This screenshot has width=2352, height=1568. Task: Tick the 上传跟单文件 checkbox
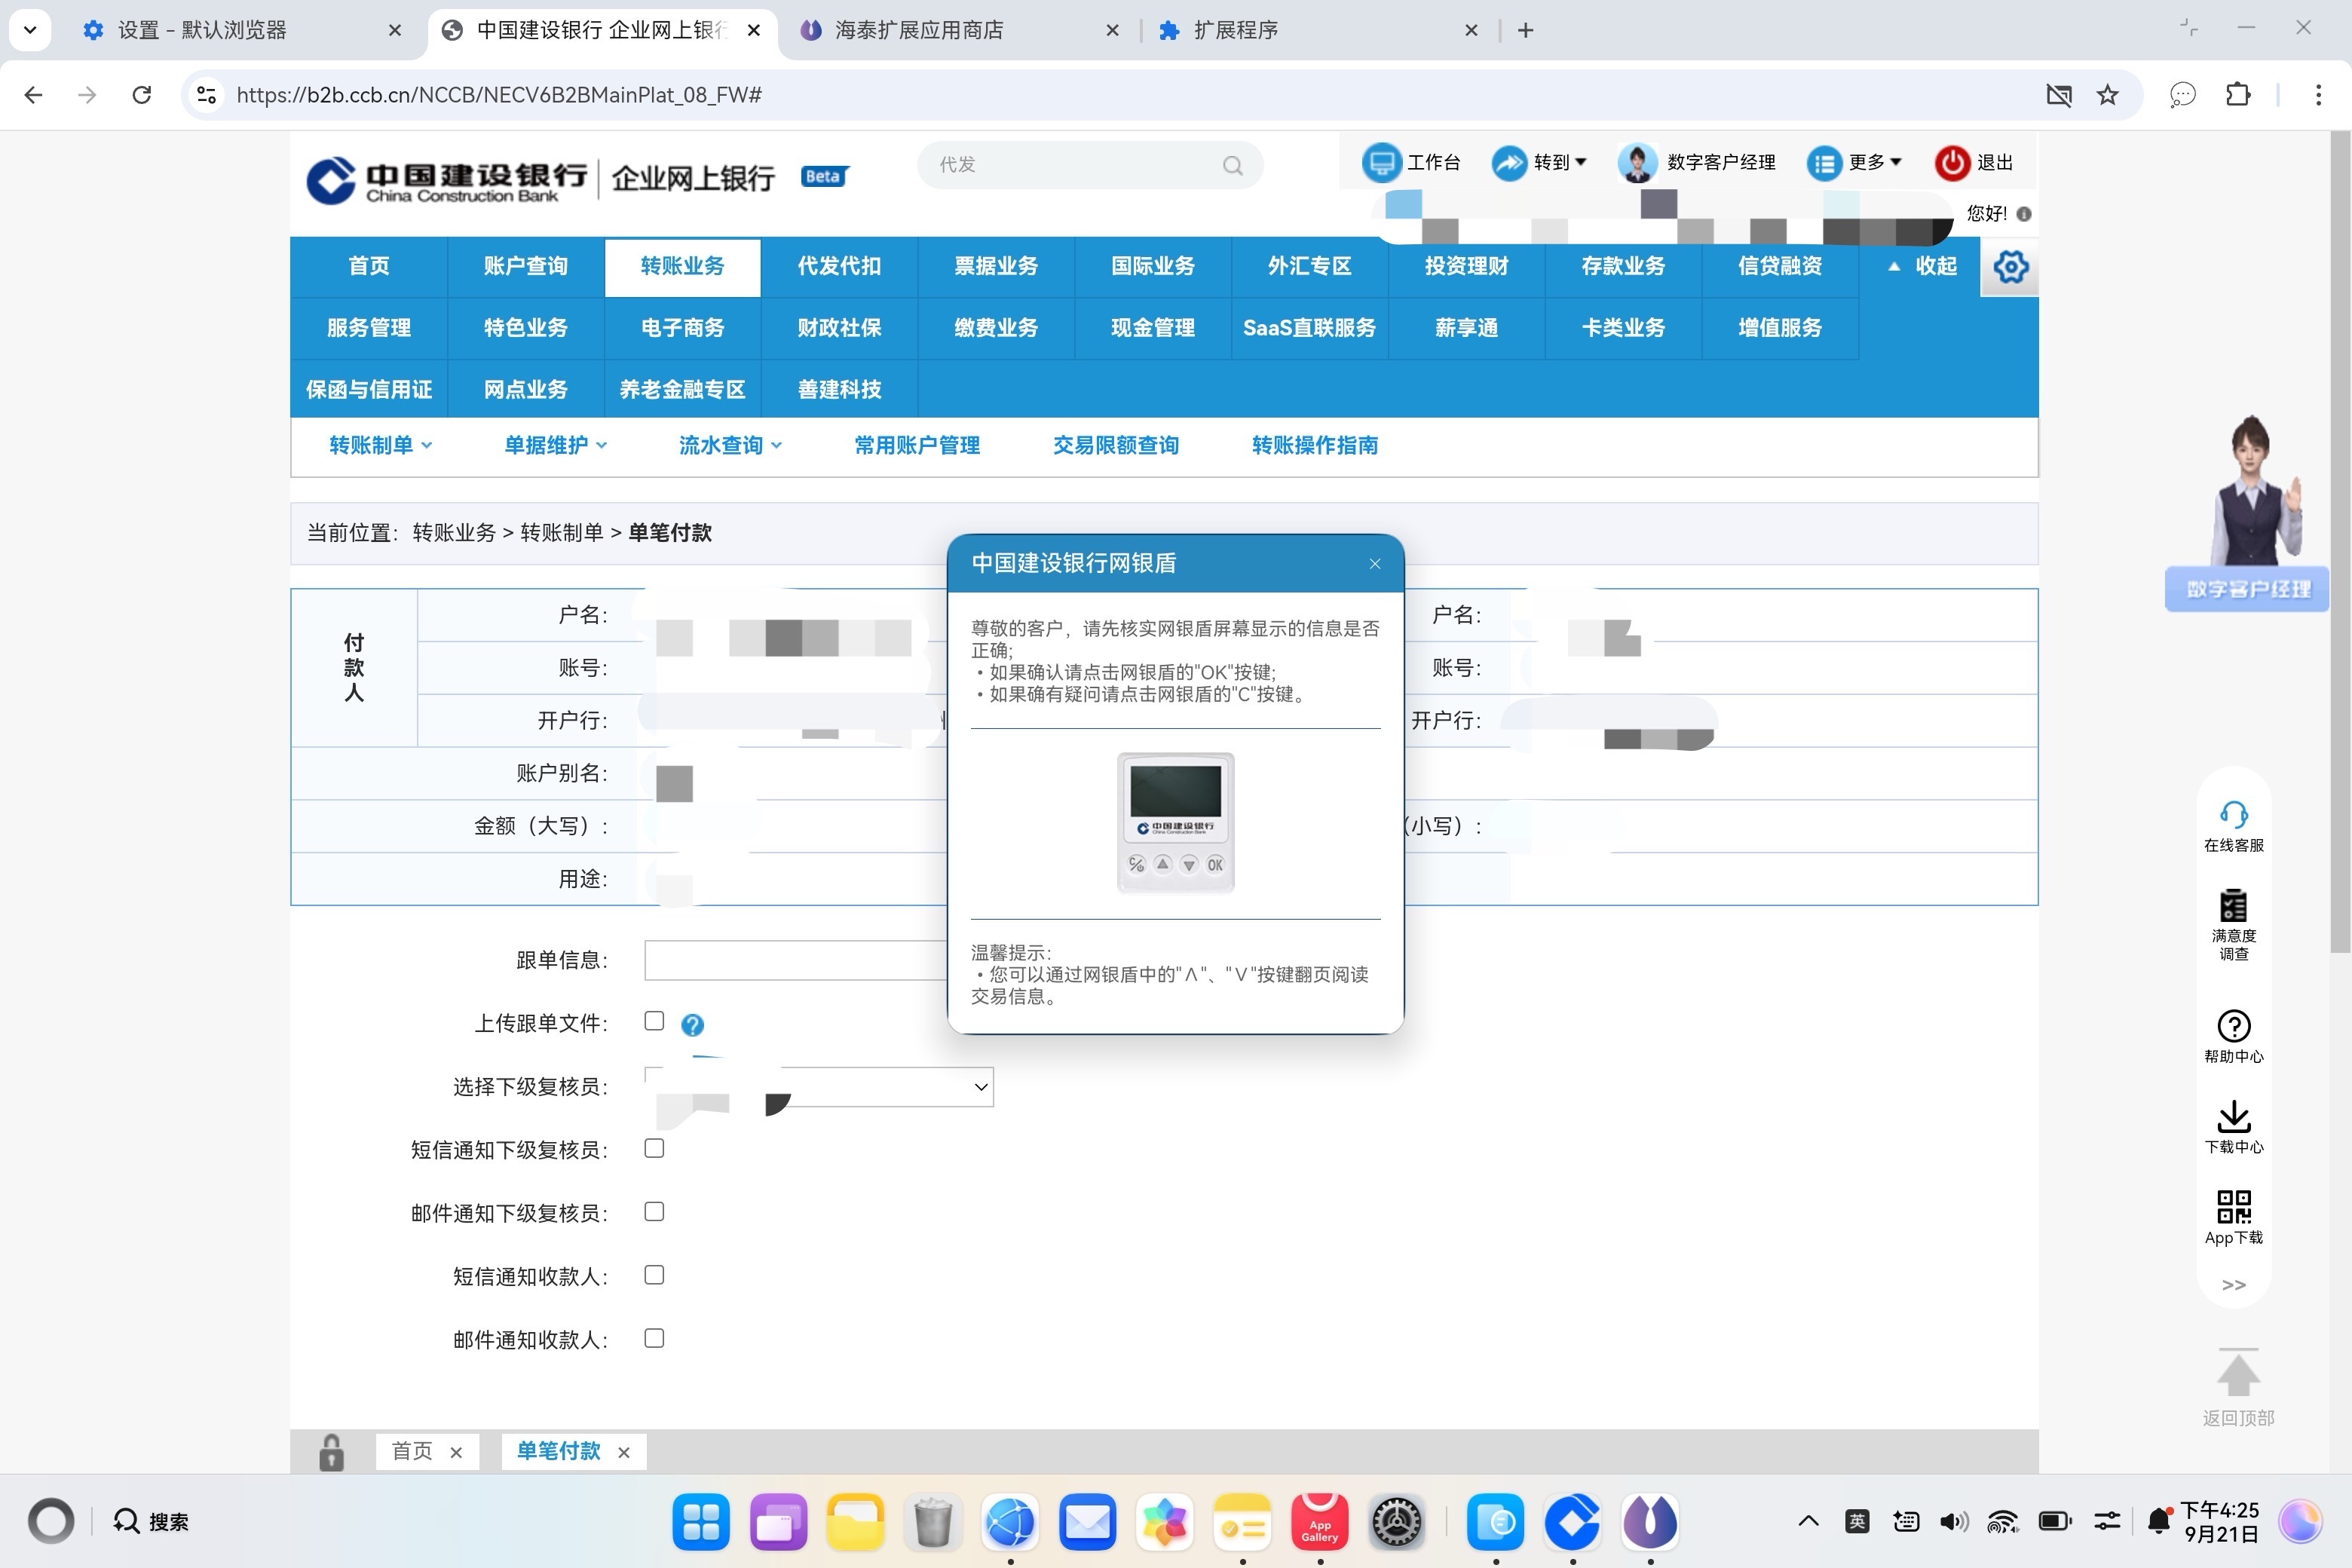pos(654,1021)
